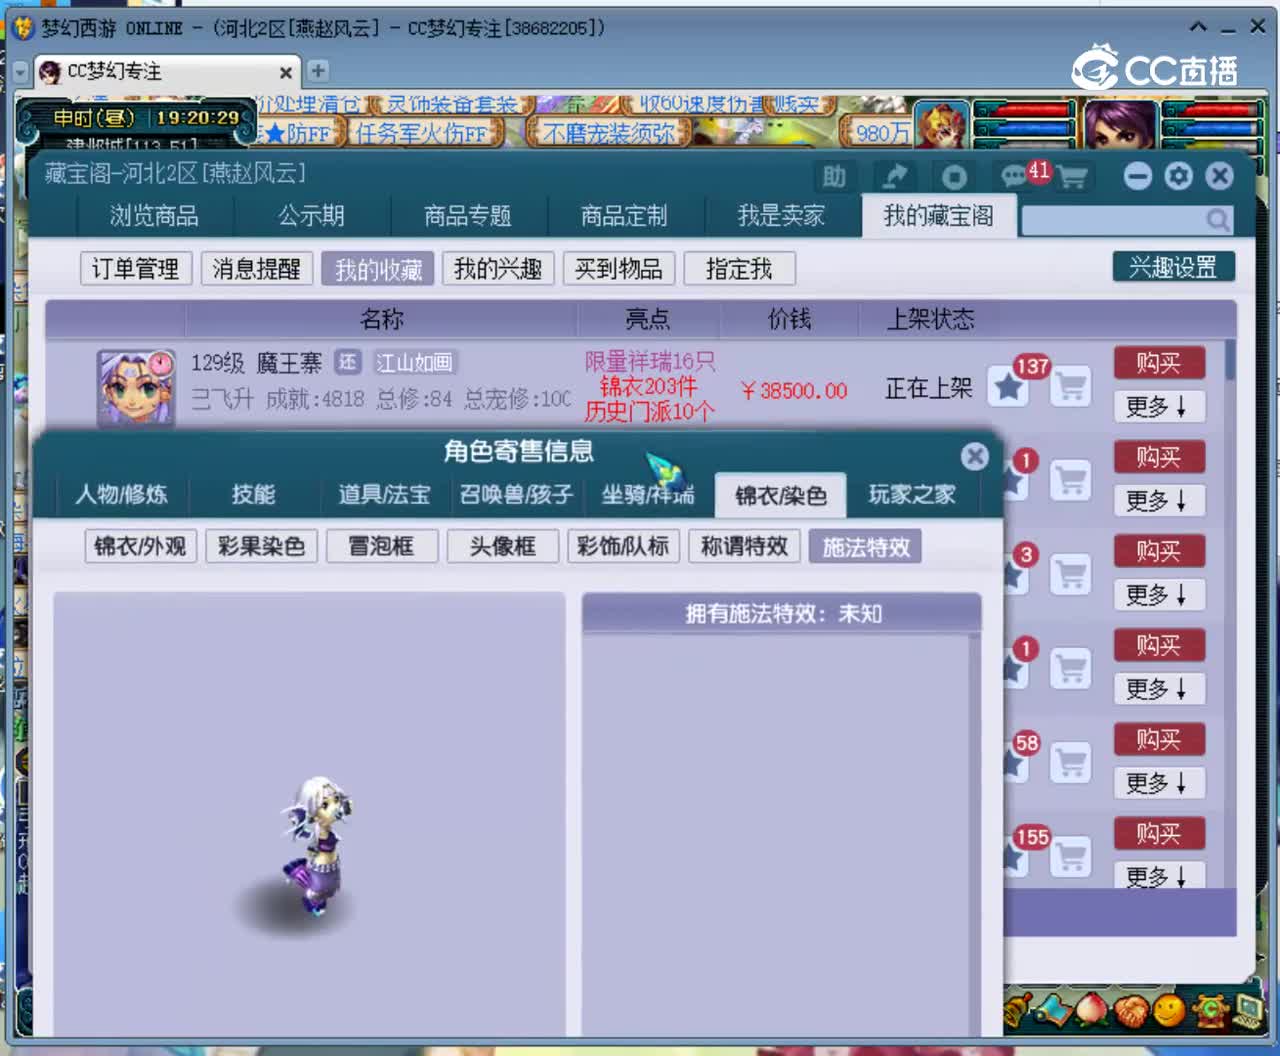Viewport: 1280px width, 1056px height.
Task: Click 购买 for the ￥38500.00 listing
Action: coord(1159,363)
